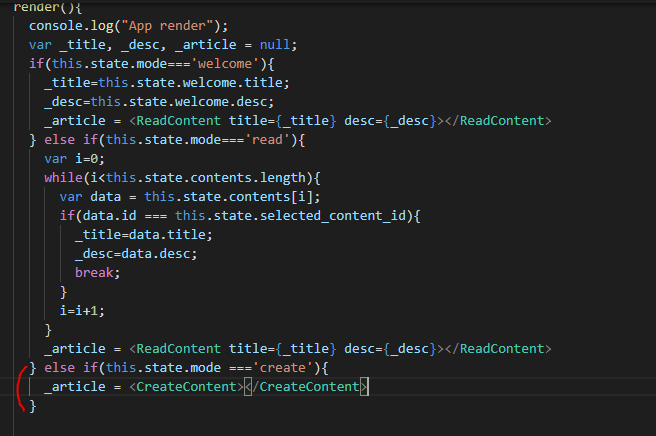Image resolution: width=656 pixels, height=436 pixels.
Task: Select the "App render" string literal
Action: point(167,26)
